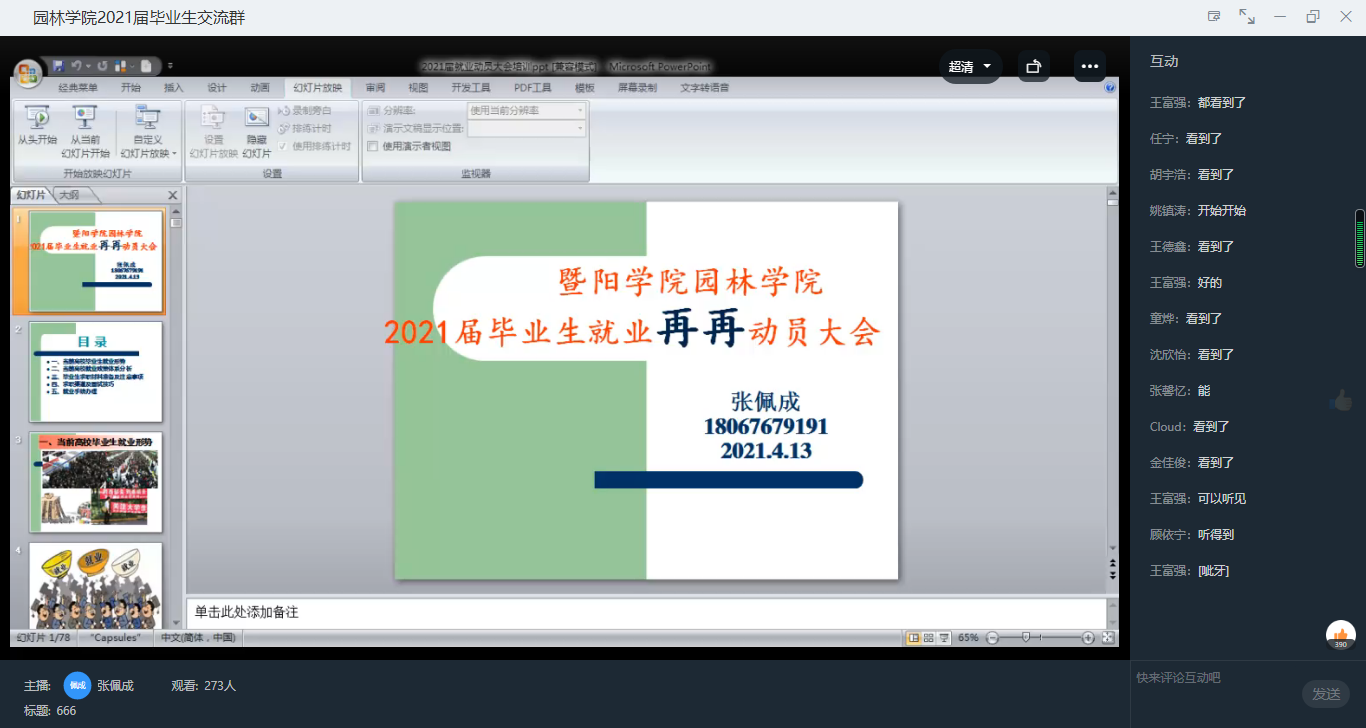
Task: Click the zoom slider handle at 65%
Action: pos(1025,638)
